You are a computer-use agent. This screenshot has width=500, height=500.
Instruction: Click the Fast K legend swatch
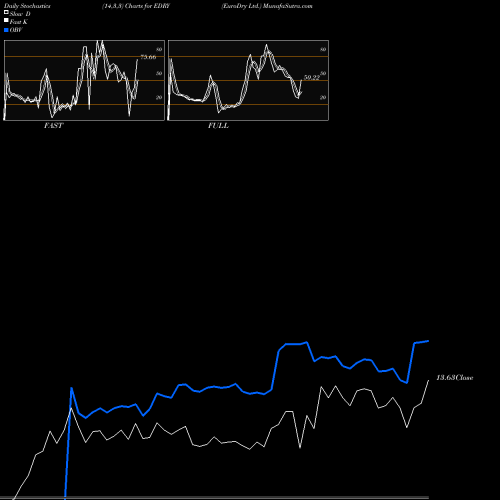(x=6, y=21)
